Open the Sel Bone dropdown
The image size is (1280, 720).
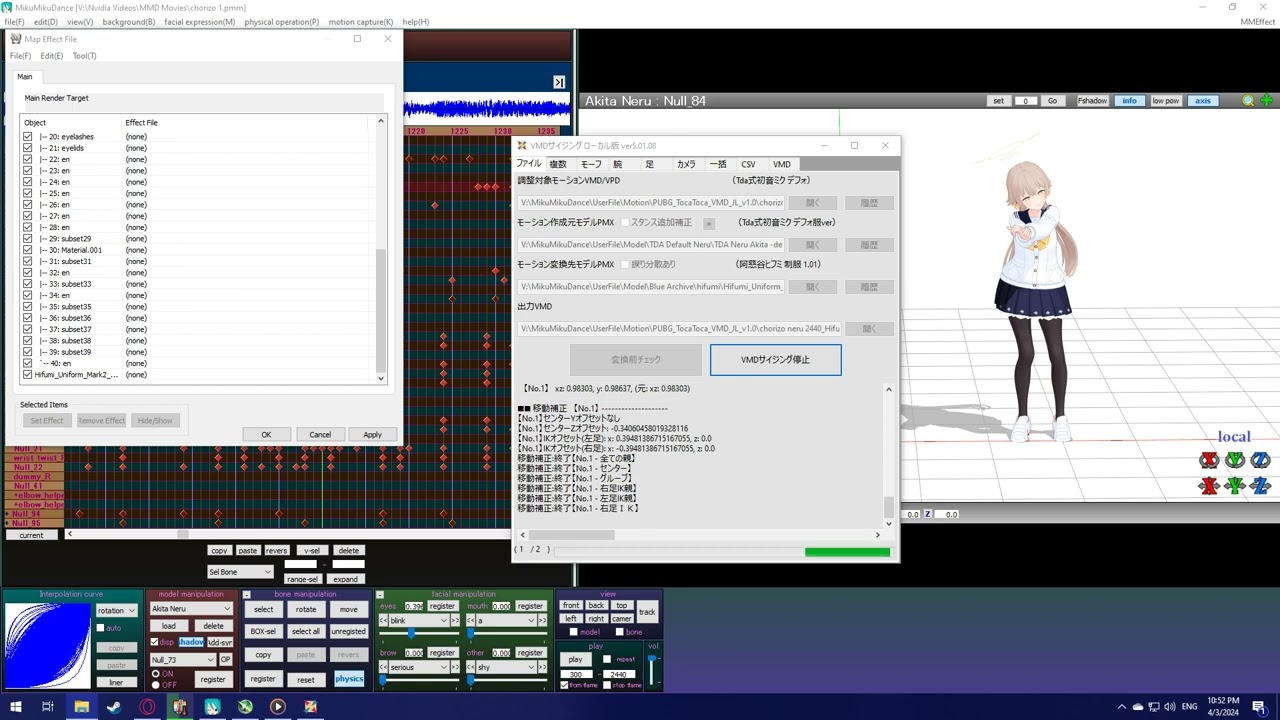pyautogui.click(x=240, y=572)
